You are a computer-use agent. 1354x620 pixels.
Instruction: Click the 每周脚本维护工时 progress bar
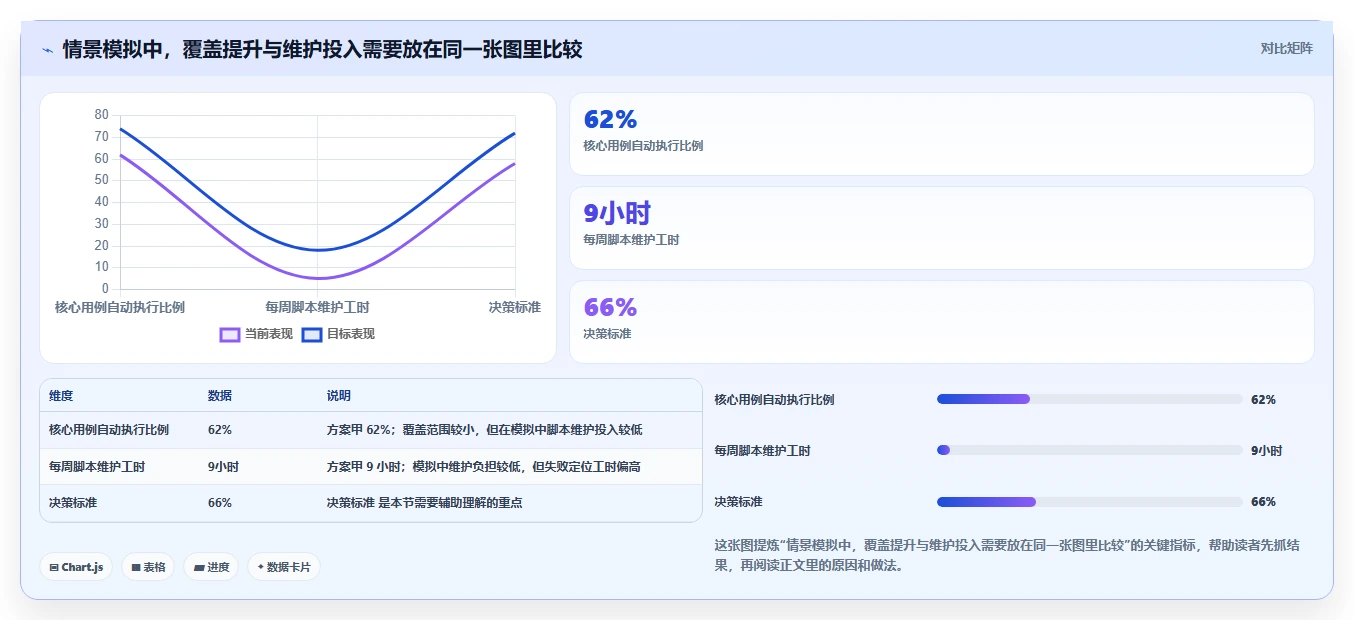click(1090, 450)
